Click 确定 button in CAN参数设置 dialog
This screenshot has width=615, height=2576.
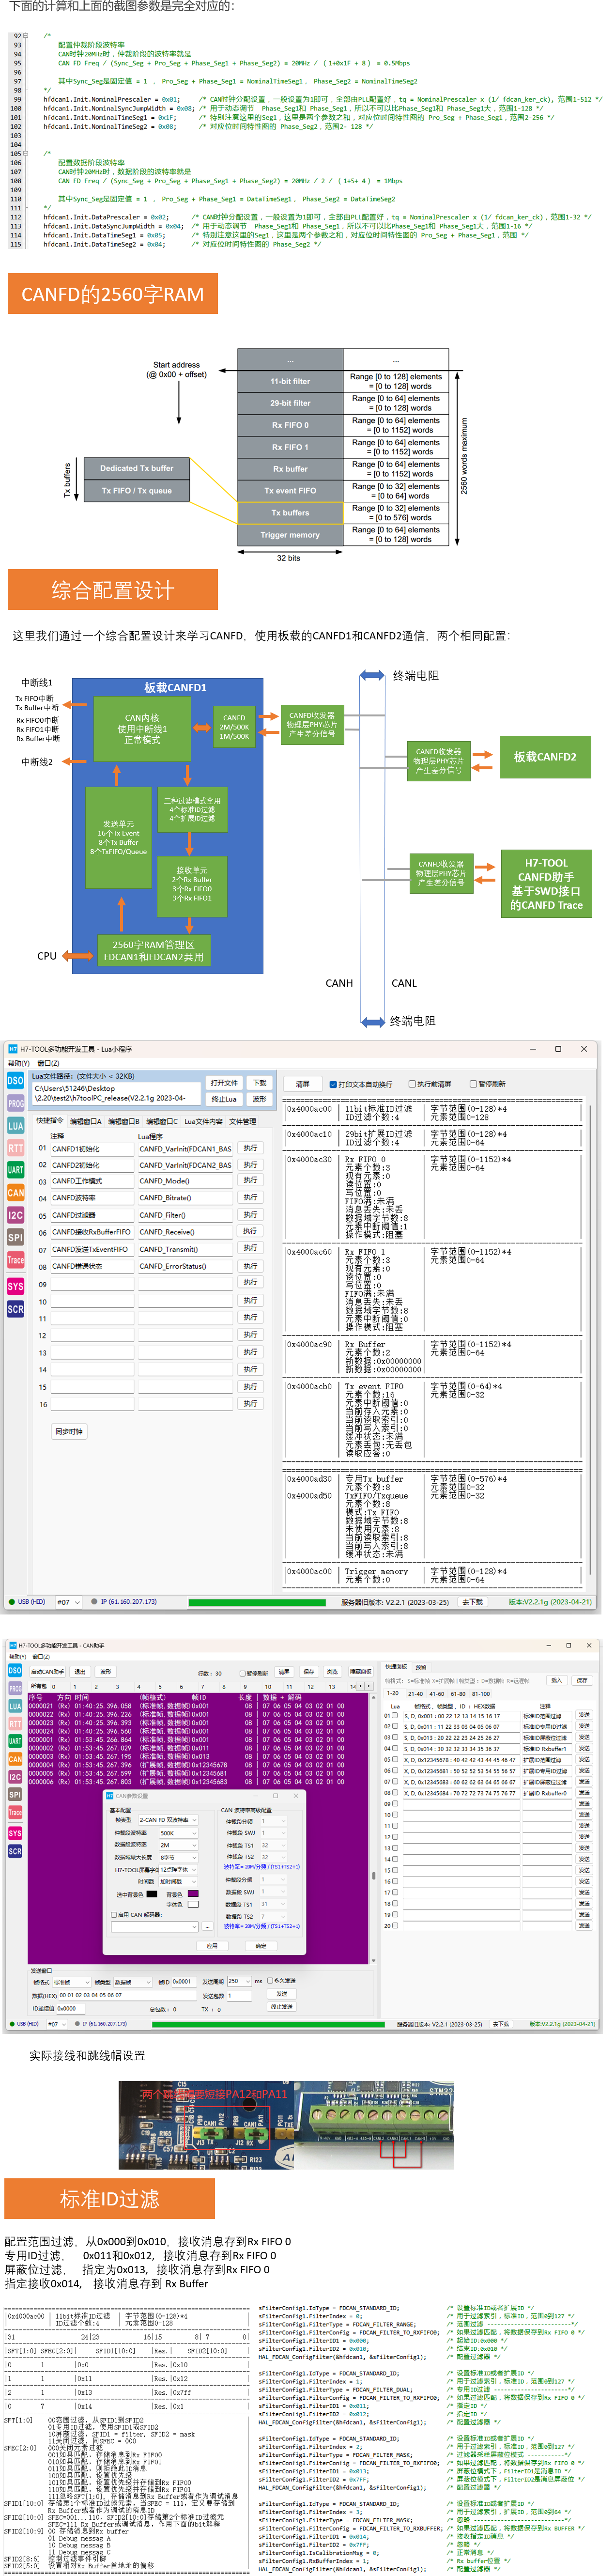[261, 1946]
